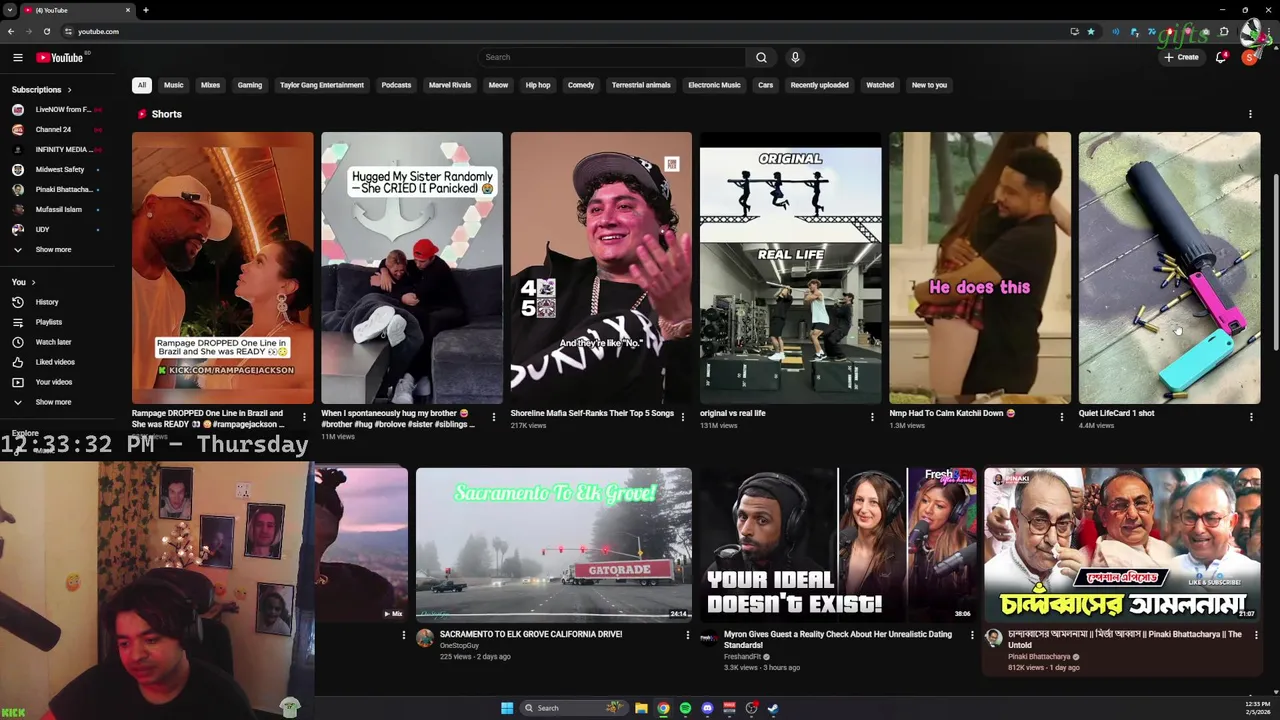
Task: Click the browser address bar
Action: click(x=560, y=31)
